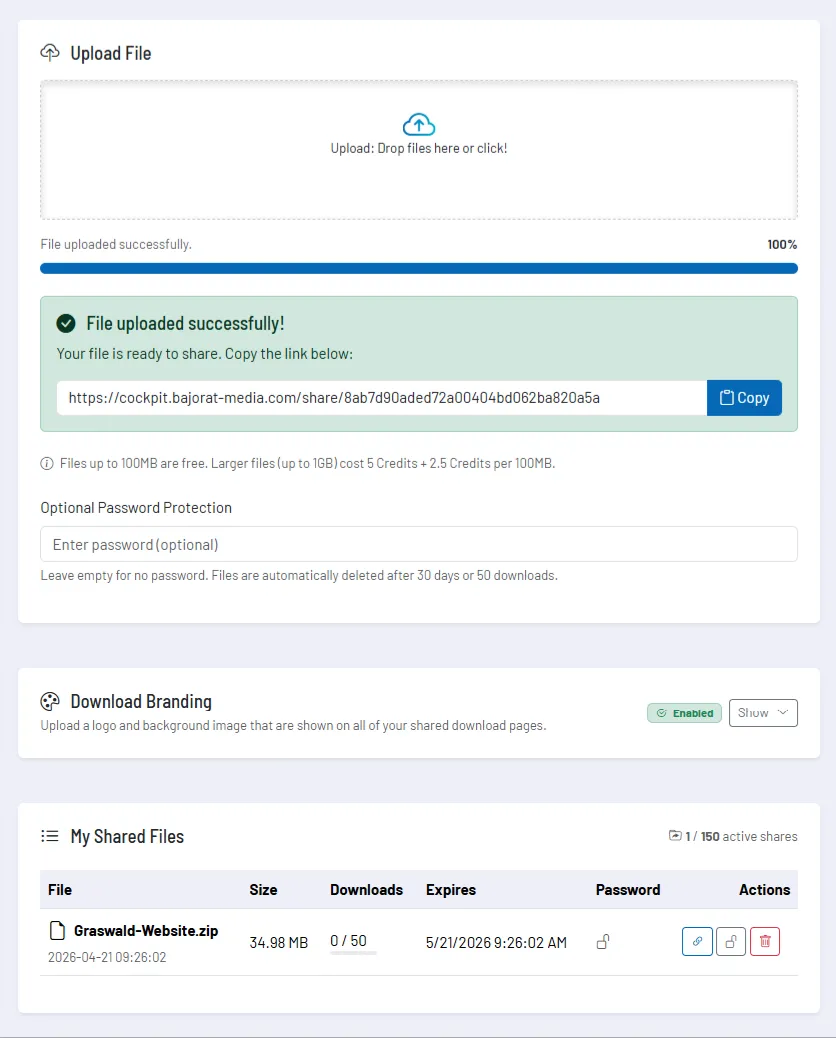Click the Upload File title text
Screen dimensions: 836x1038
111,53
